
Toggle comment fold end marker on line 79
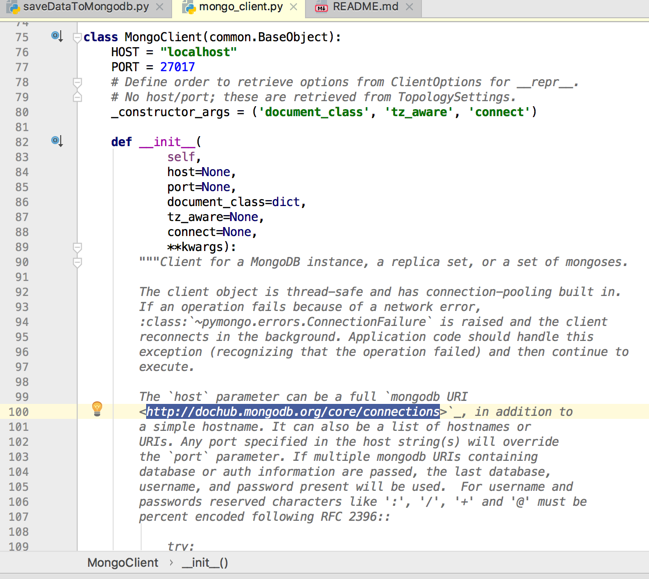pyautogui.click(x=77, y=97)
